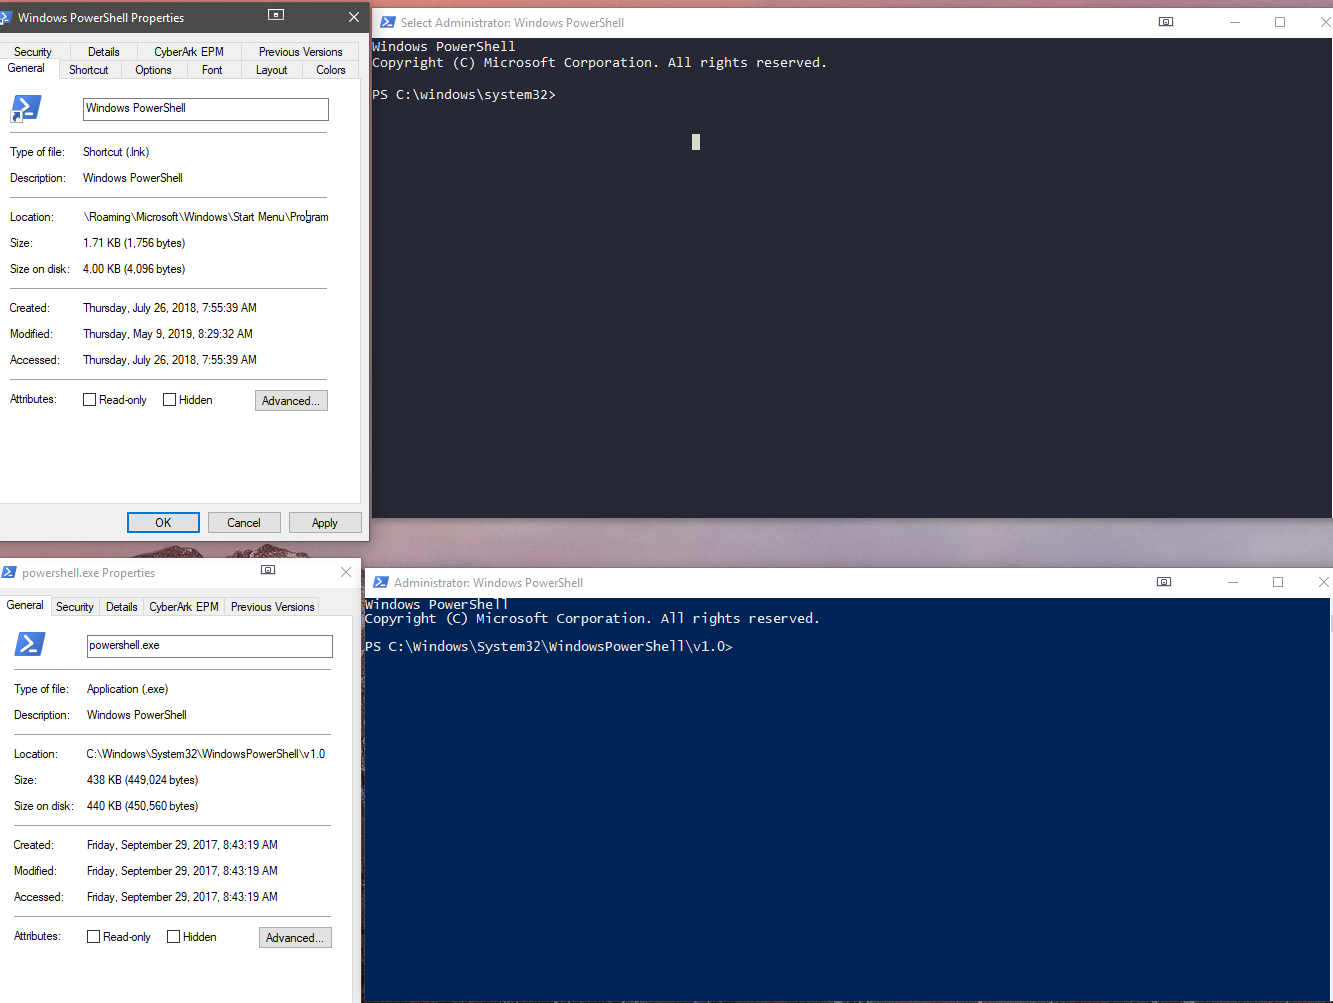Screen dimensions: 1333x1003
Task: Click the PowerShell title bar icon of the top console
Action: (x=386, y=21)
